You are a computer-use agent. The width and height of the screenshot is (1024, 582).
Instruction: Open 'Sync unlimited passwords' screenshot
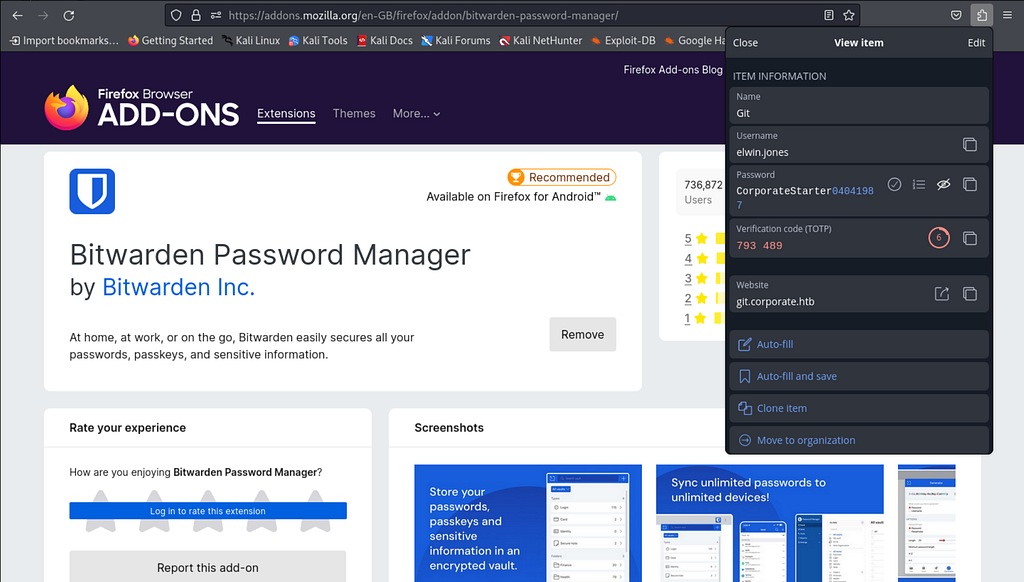[x=769, y=523]
